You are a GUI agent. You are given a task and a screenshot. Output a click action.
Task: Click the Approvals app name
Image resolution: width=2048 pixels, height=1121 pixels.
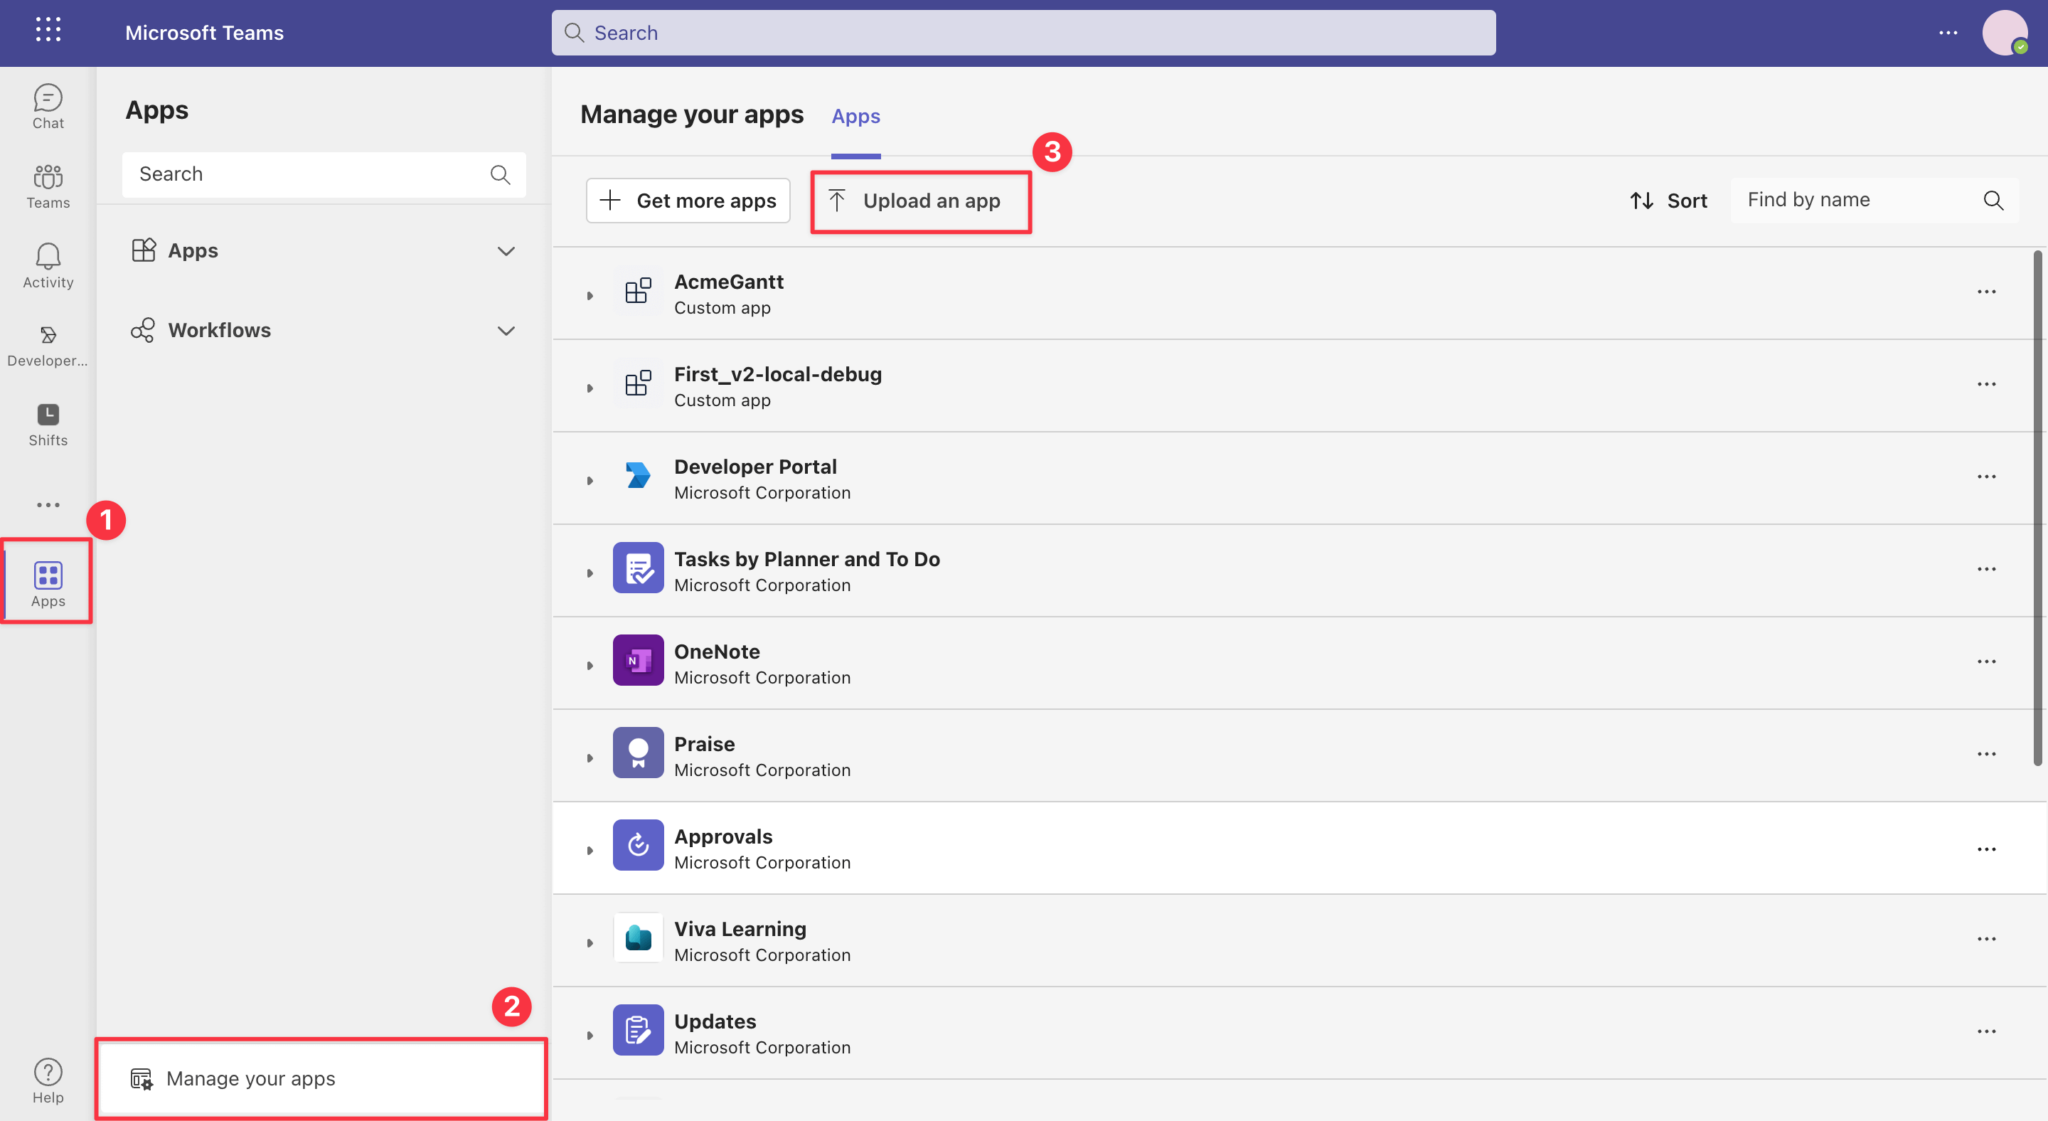coord(723,837)
